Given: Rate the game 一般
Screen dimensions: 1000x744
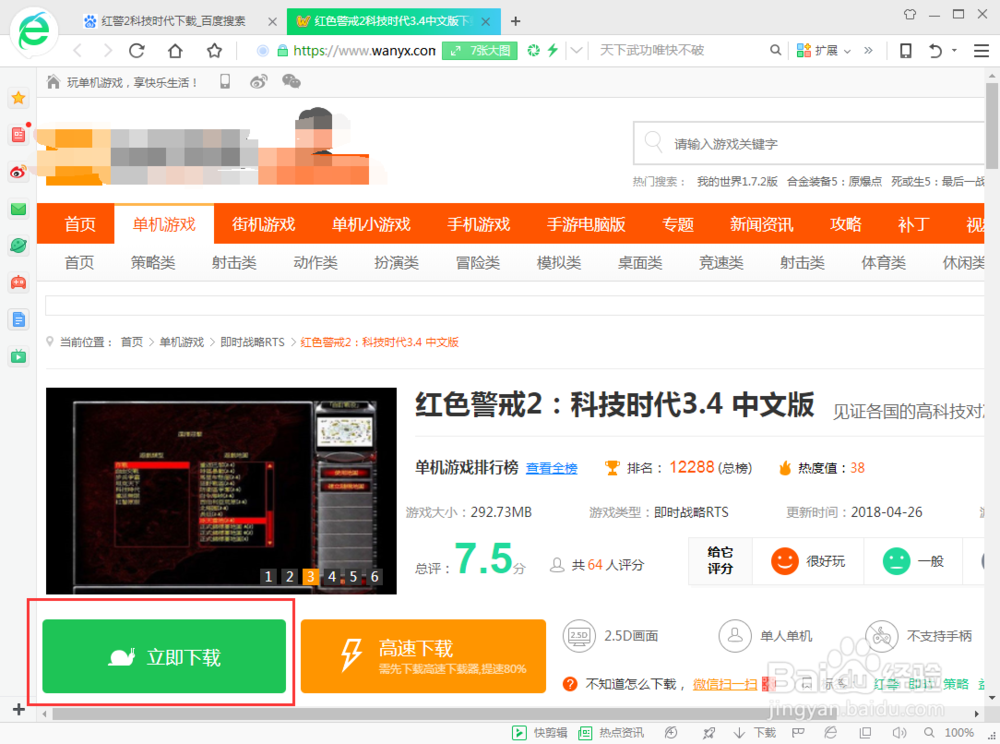Looking at the screenshot, I should click(913, 561).
